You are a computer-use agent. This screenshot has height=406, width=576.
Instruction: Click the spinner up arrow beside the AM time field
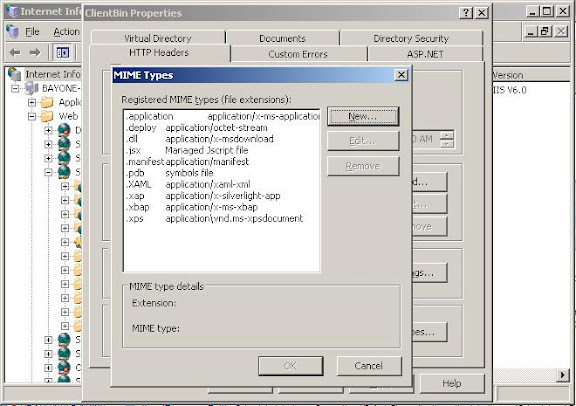click(447, 135)
